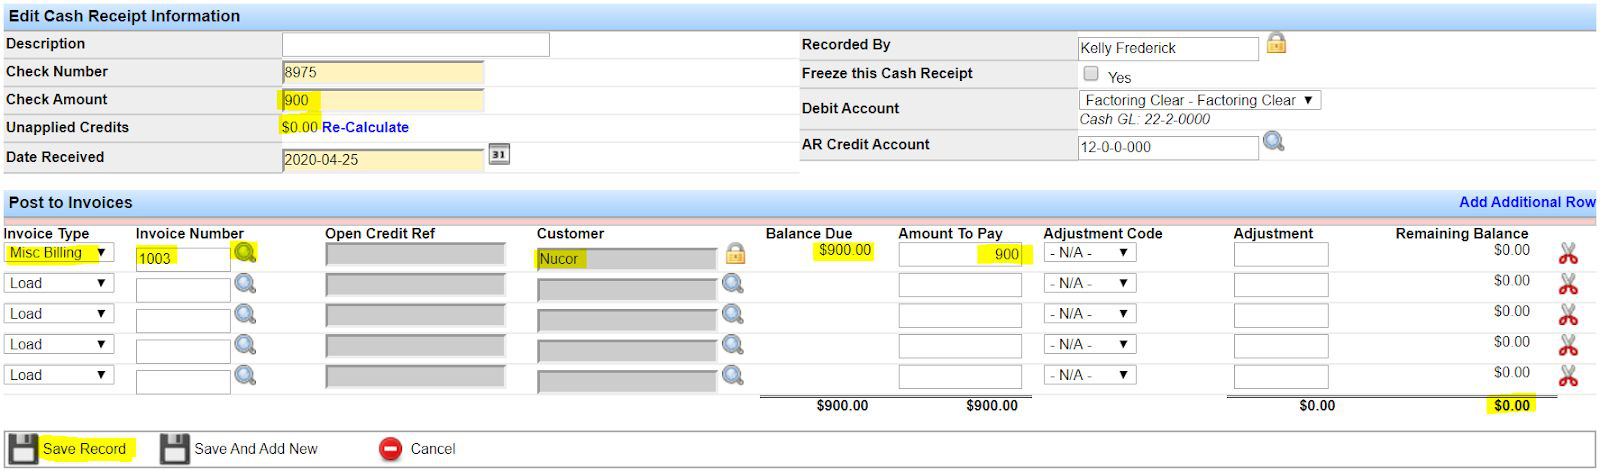Click Cash GL: 22-2-0000 text
The height and width of the screenshot is (471, 1600).
tap(1144, 119)
